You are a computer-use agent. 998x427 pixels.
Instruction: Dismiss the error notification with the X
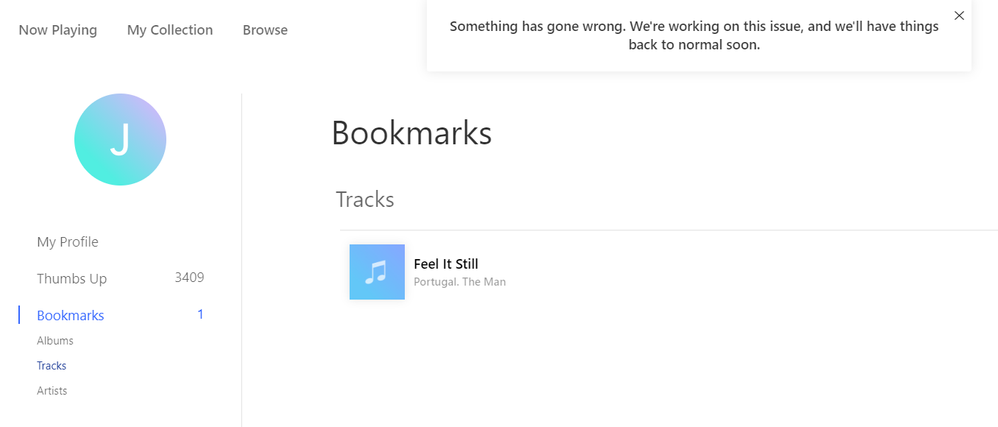point(959,16)
